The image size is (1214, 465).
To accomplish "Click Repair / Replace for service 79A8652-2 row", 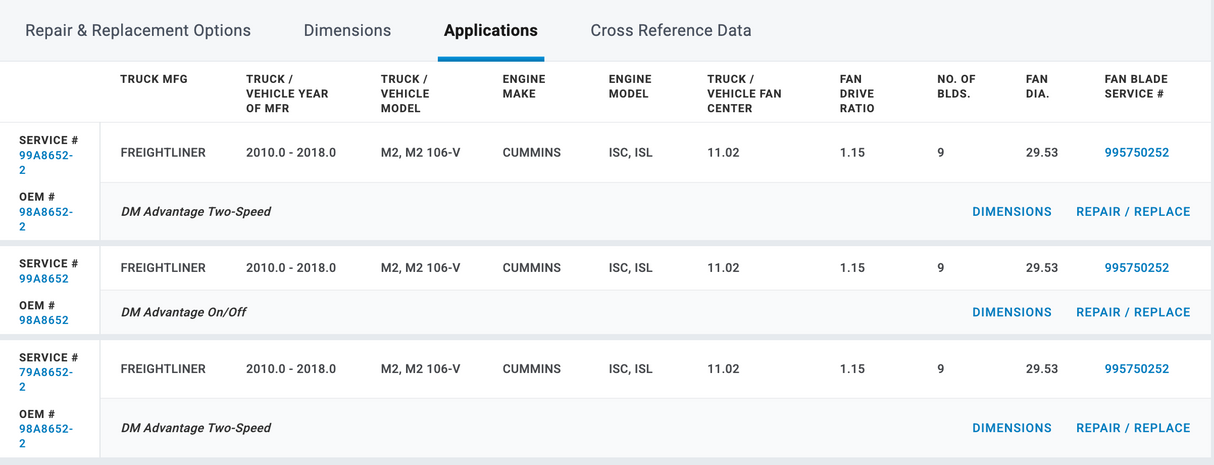I will pyautogui.click(x=1132, y=428).
